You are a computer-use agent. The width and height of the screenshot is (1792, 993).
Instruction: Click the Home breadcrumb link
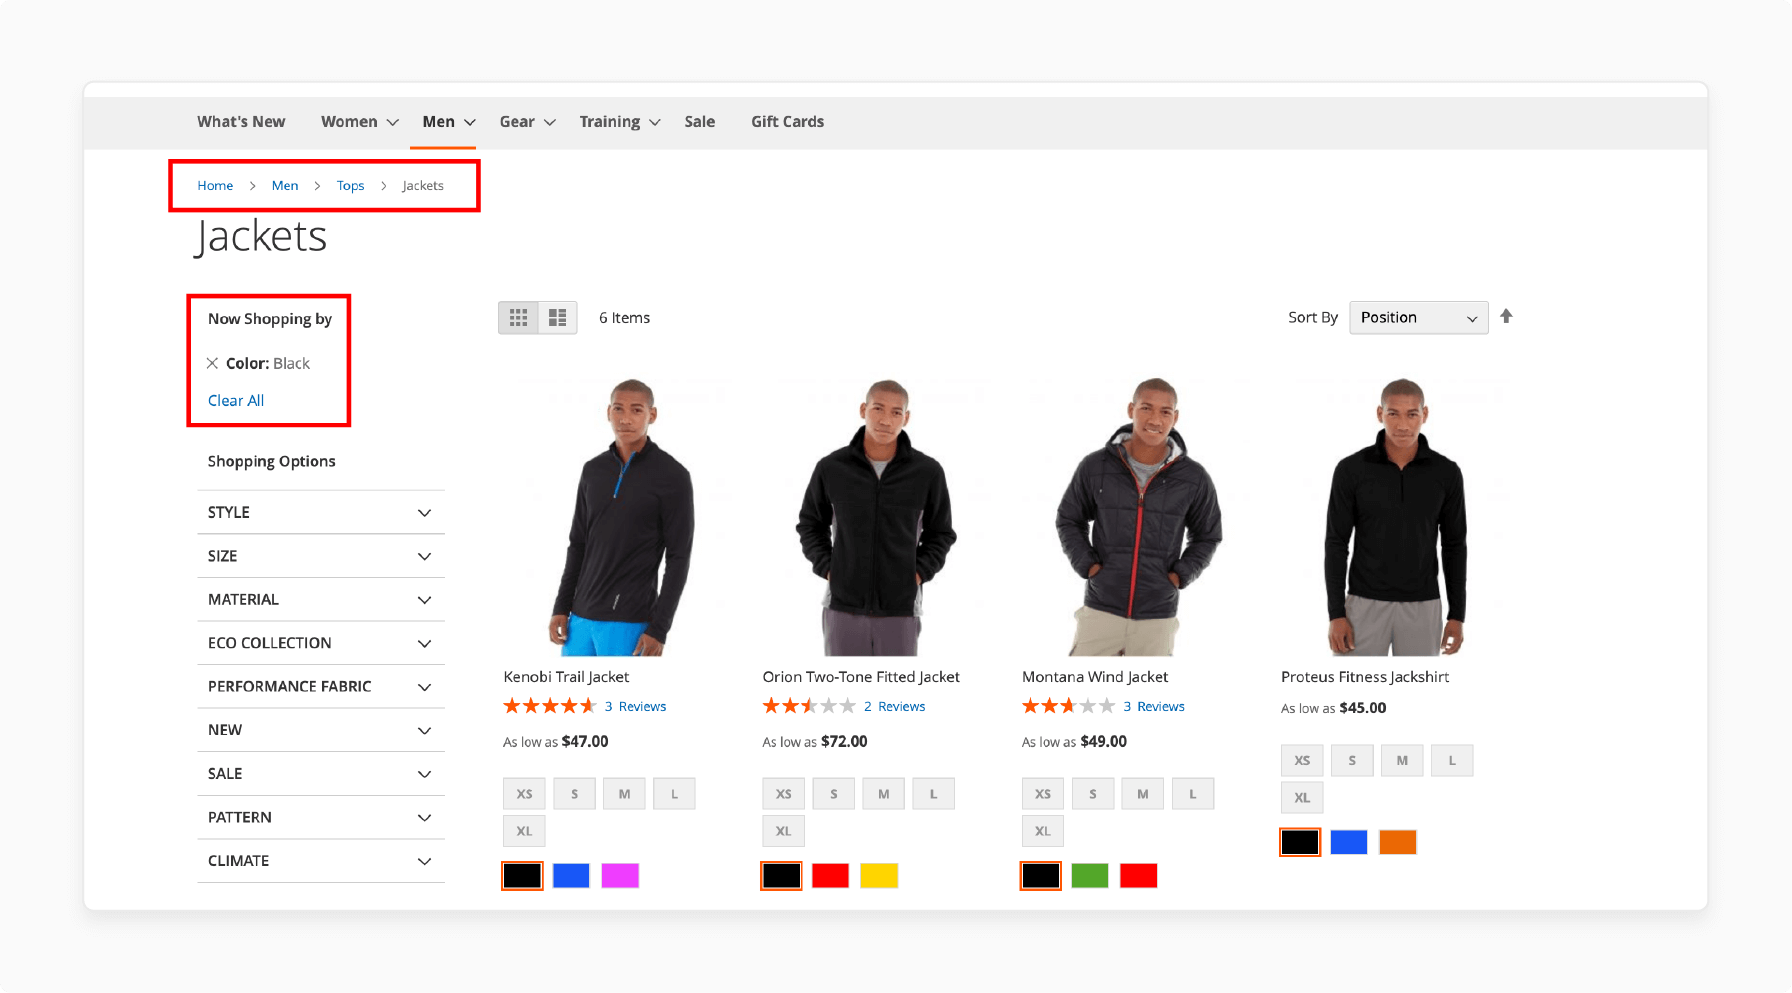click(x=215, y=186)
